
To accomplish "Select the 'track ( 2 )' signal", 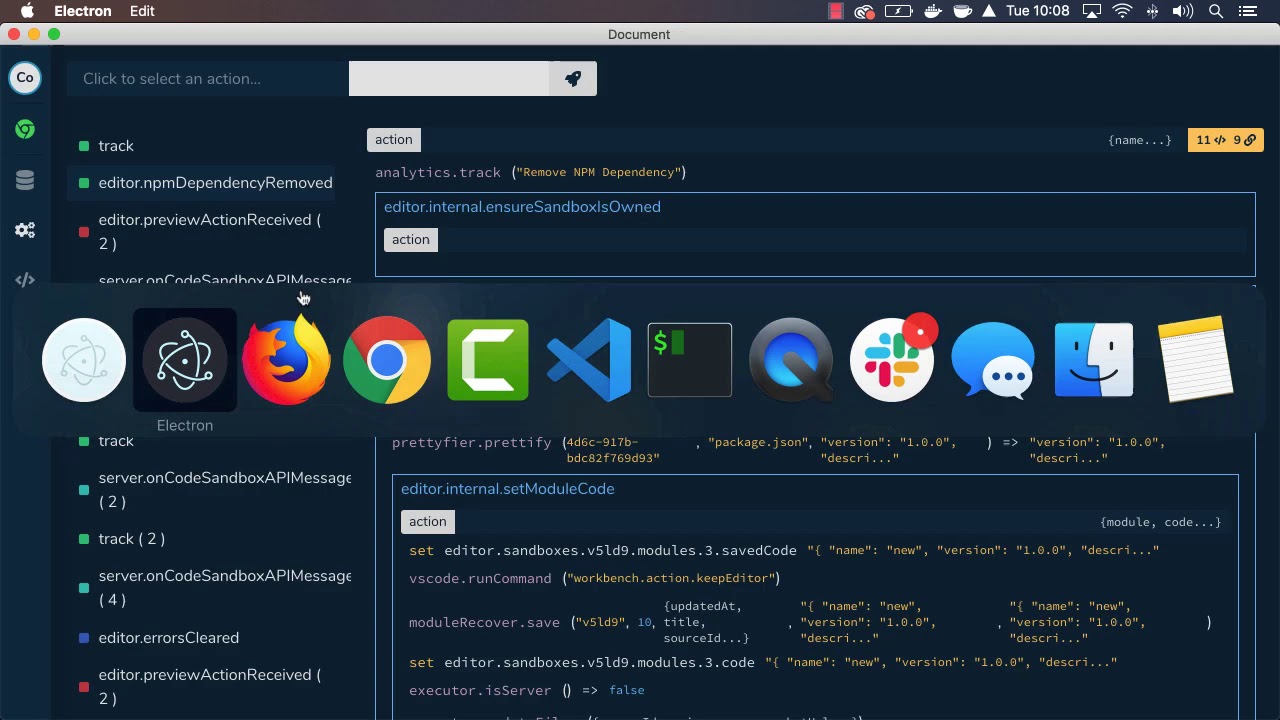I will (131, 539).
